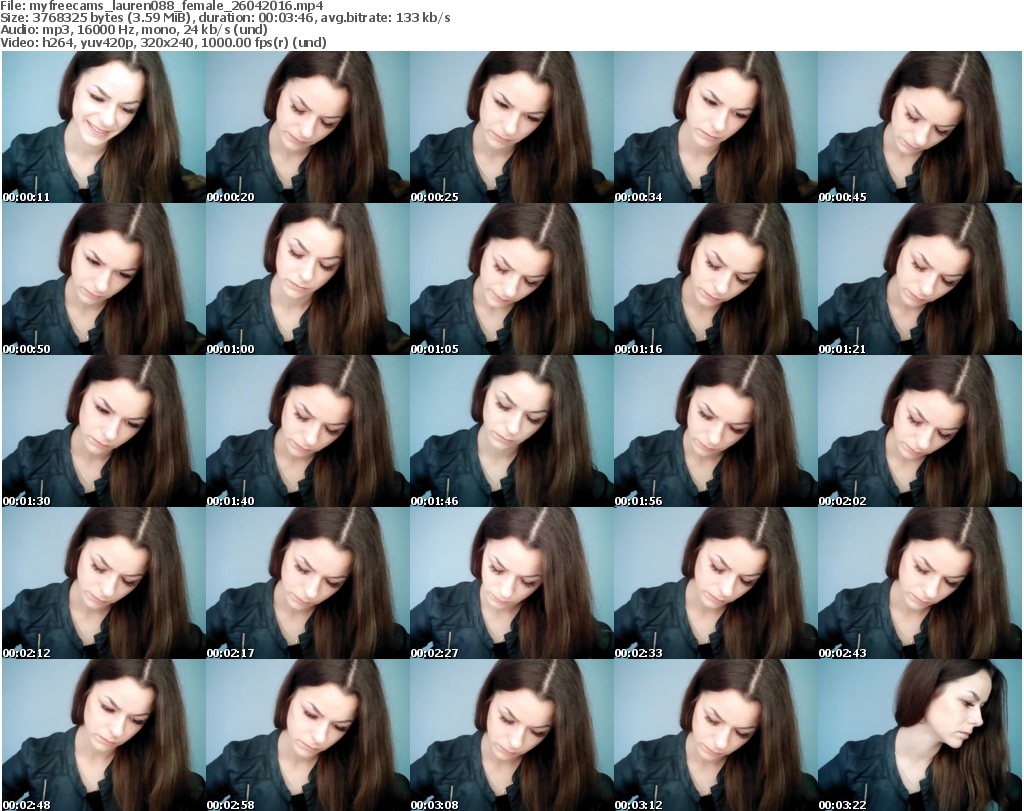The height and width of the screenshot is (811, 1024).
Task: Open the frame at 00:01:00
Action: [308, 279]
